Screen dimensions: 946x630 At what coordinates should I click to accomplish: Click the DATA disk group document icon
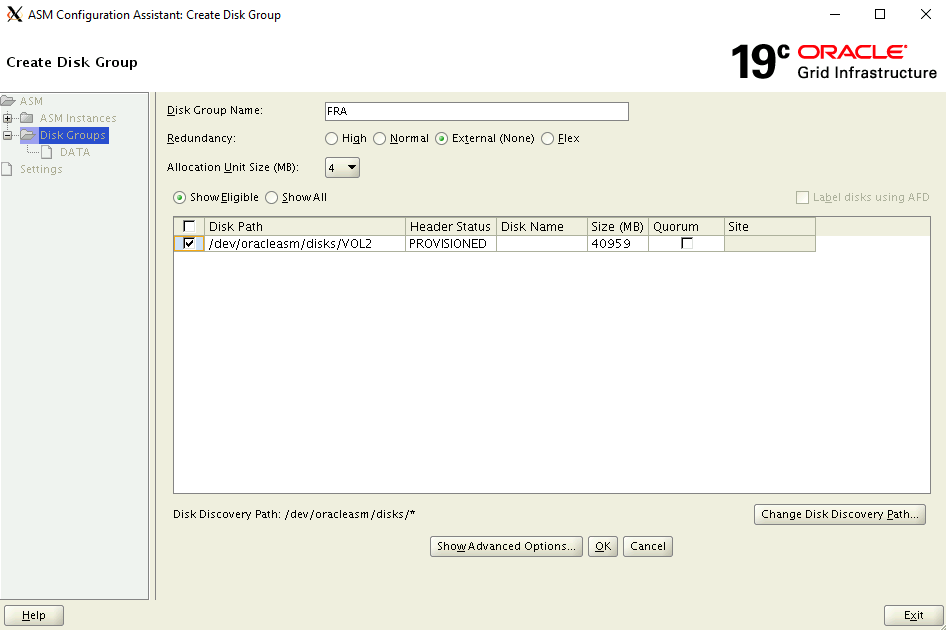(46, 152)
